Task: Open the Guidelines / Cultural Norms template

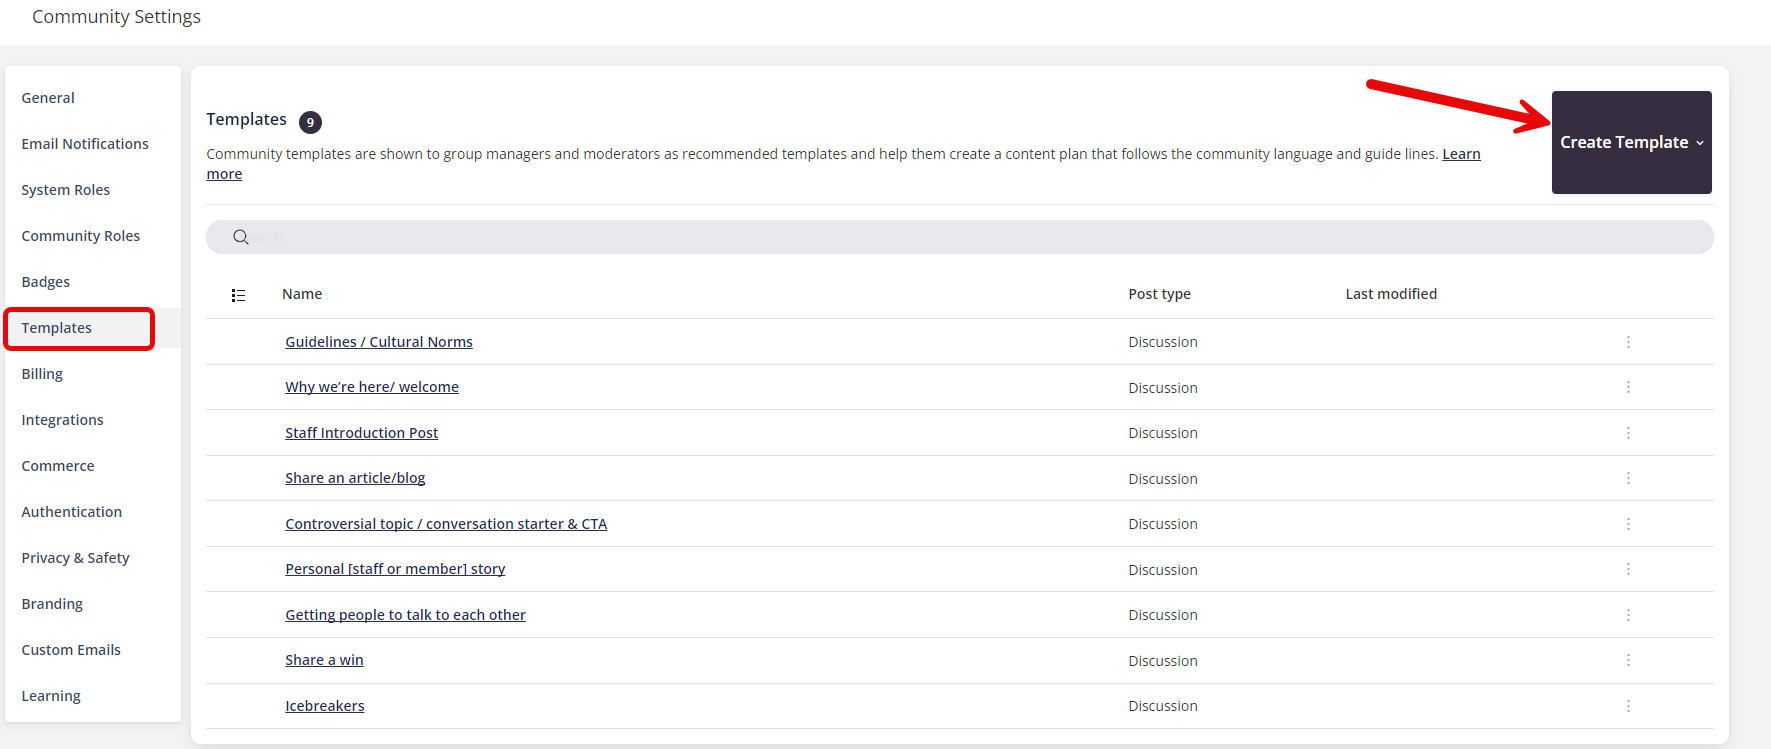Action: pos(379,342)
